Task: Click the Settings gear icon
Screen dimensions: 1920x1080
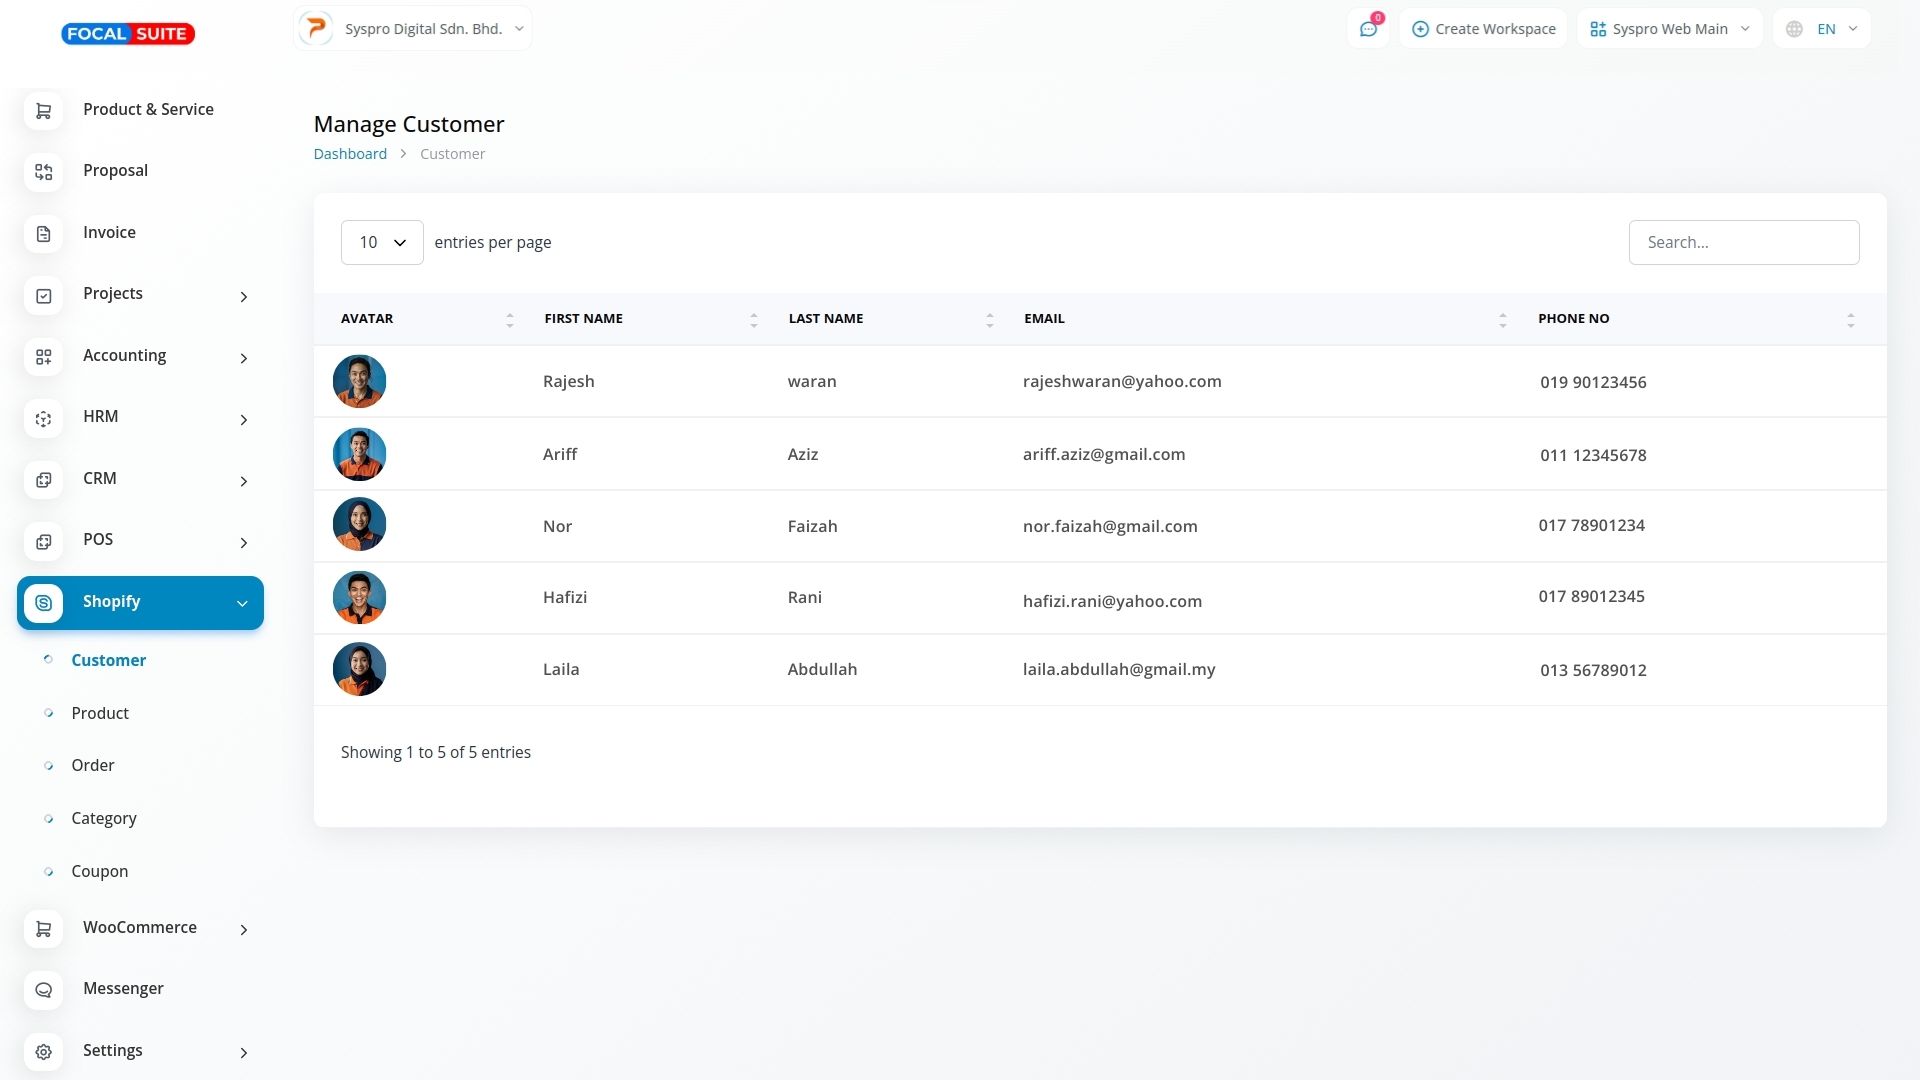Action: click(43, 1052)
